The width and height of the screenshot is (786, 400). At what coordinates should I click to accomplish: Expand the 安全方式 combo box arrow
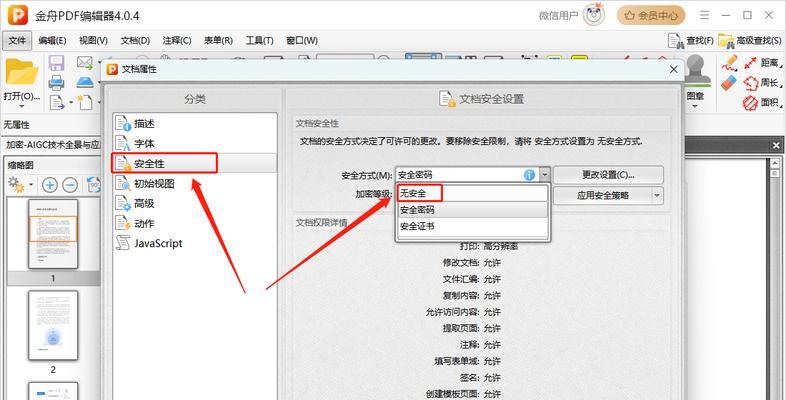545,175
